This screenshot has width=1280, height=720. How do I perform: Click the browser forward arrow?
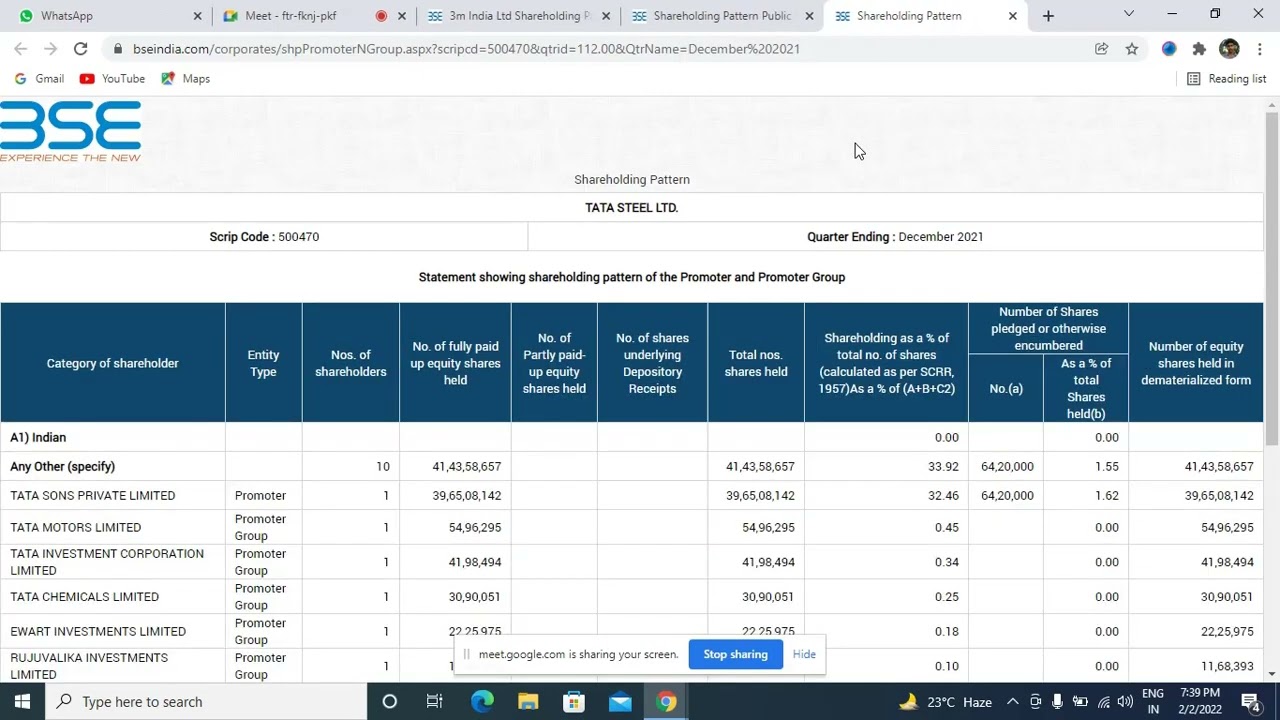(x=50, y=49)
